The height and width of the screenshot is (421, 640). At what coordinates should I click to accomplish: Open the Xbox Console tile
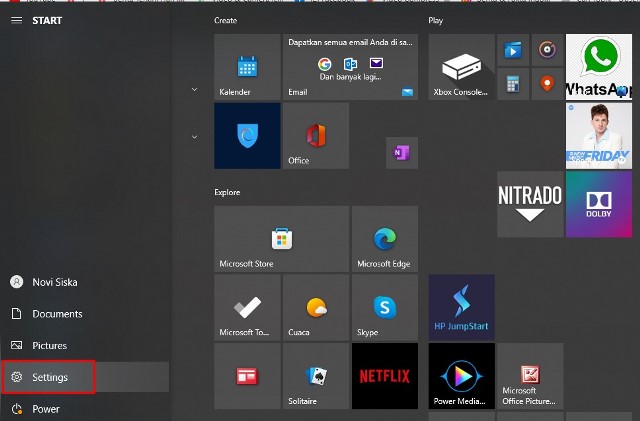click(462, 67)
